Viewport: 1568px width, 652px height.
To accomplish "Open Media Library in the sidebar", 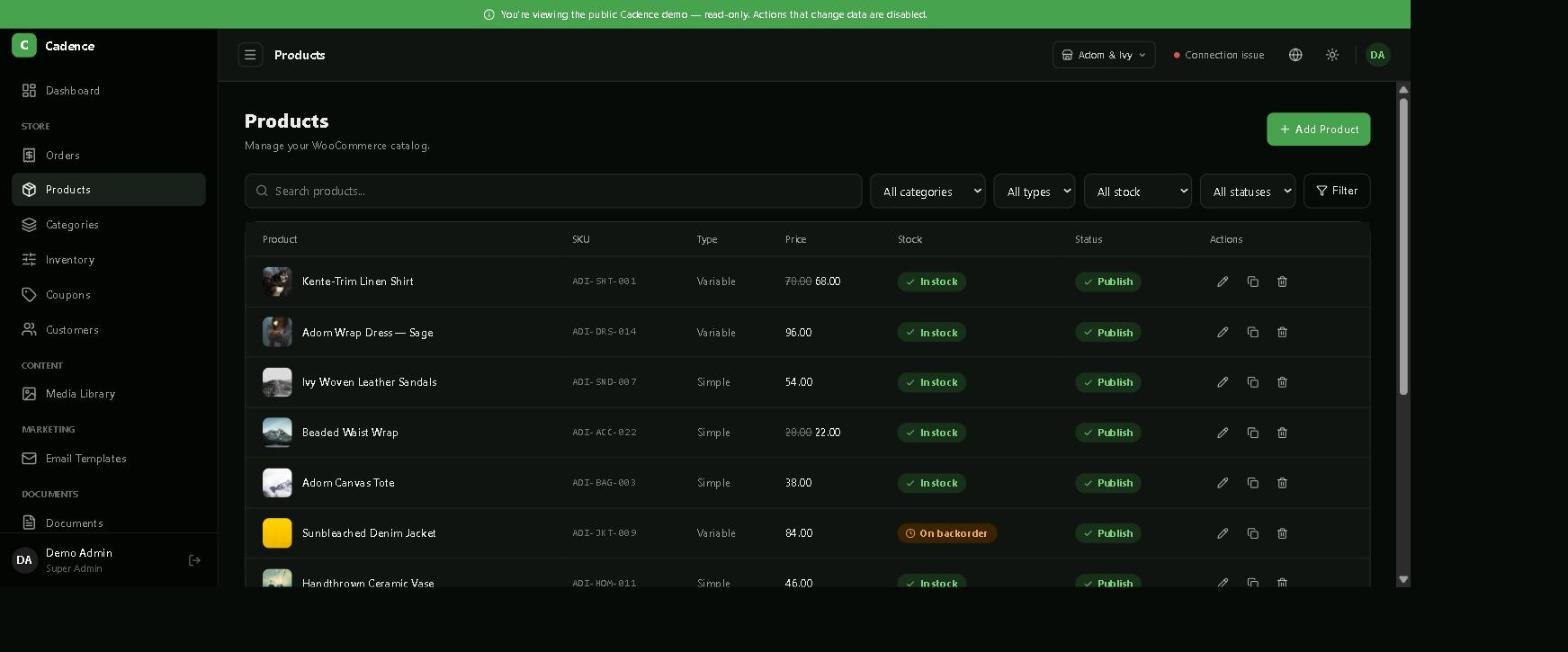I will [108, 394].
